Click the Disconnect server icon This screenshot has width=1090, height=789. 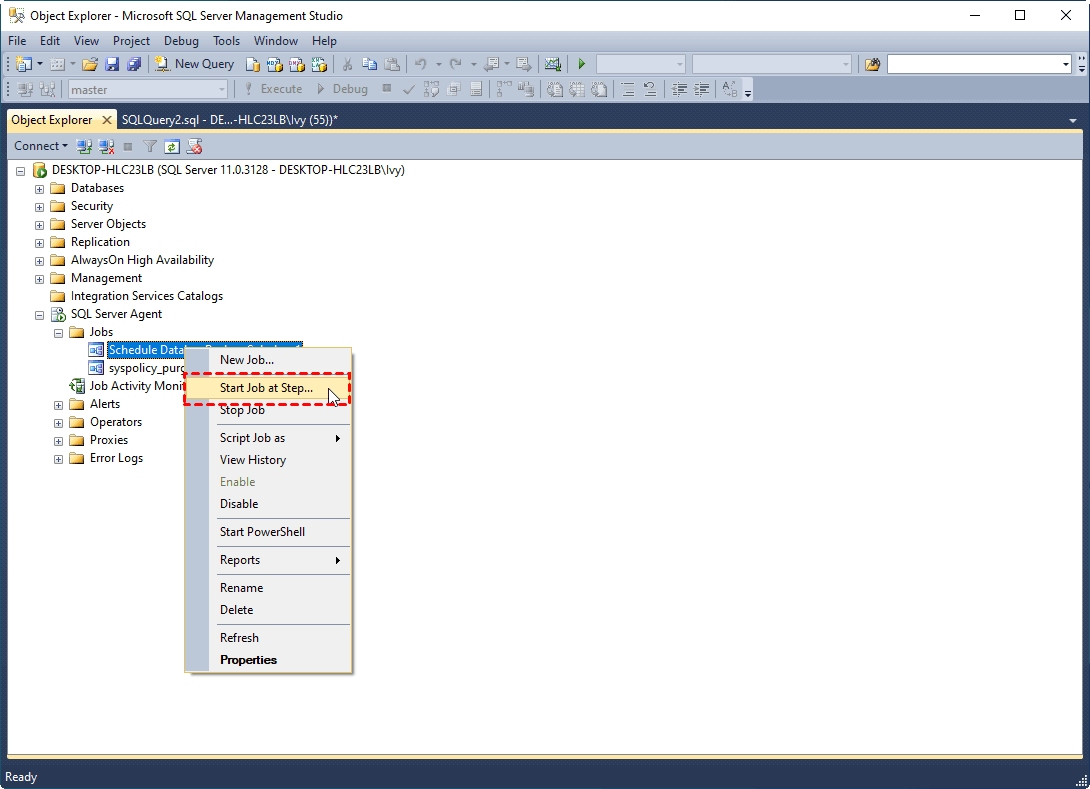[106, 147]
